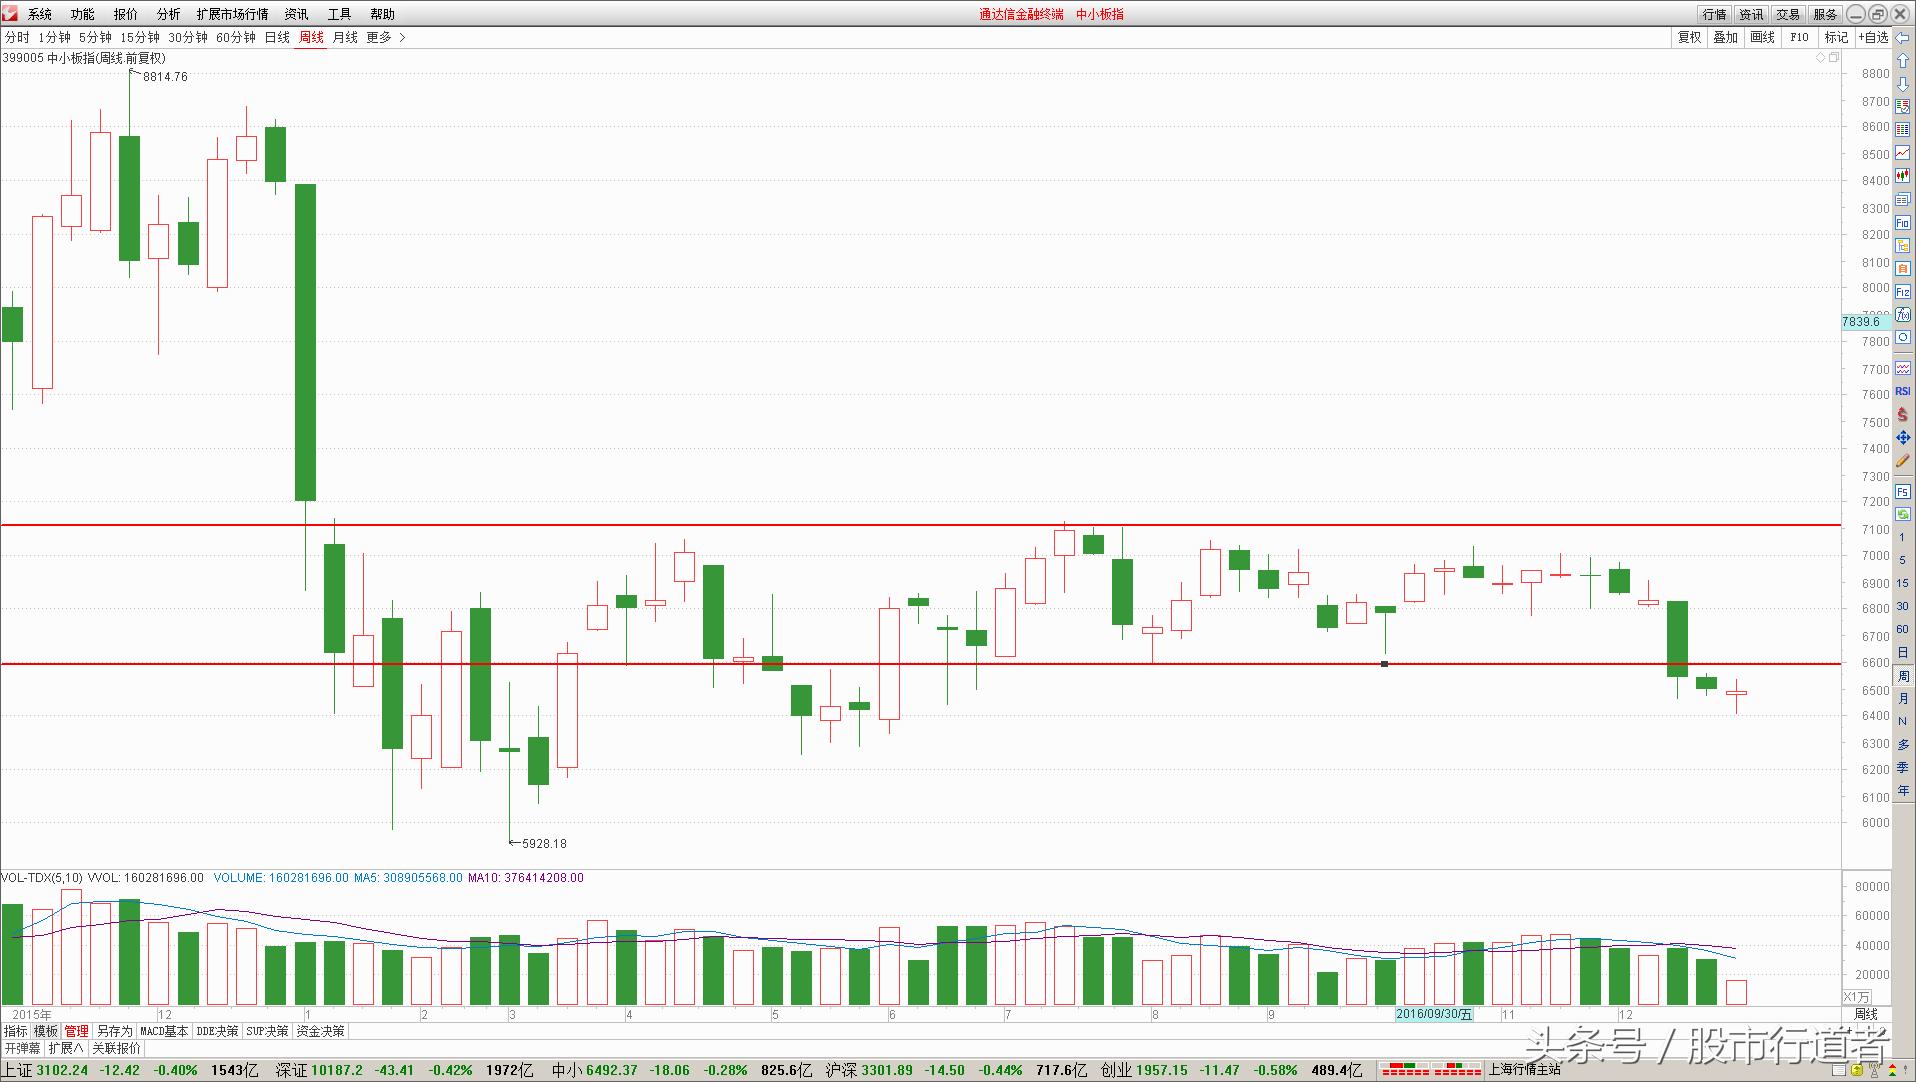
Task: Open the 分析 menu
Action: click(168, 14)
